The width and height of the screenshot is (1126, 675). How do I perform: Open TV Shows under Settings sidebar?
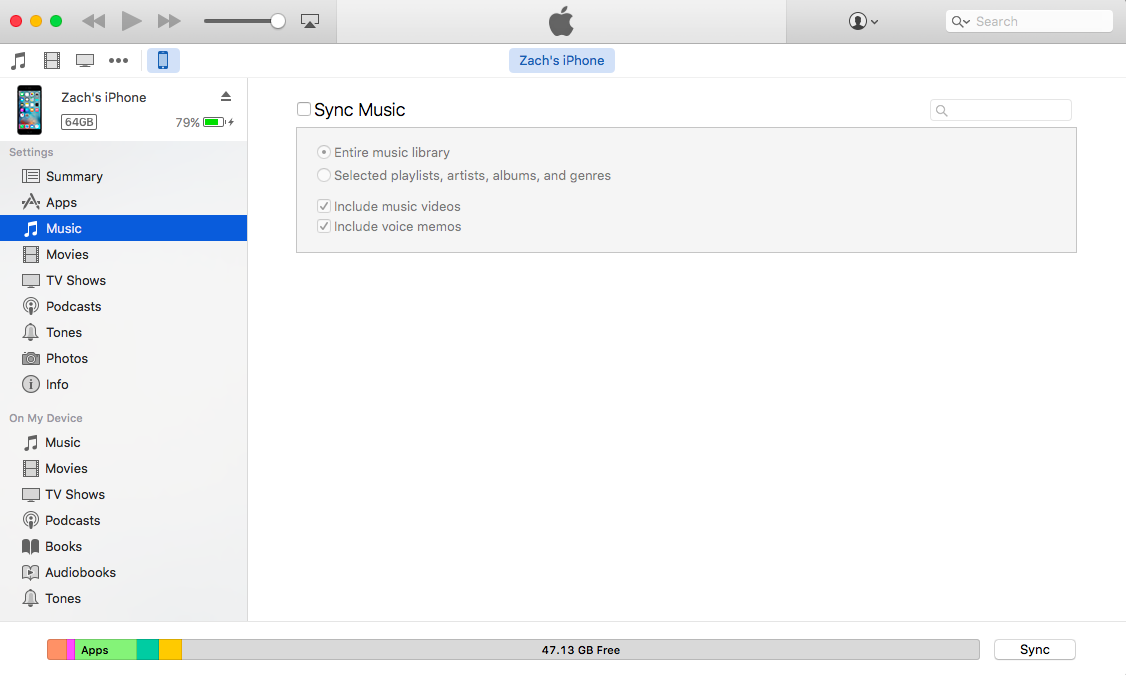coord(124,280)
